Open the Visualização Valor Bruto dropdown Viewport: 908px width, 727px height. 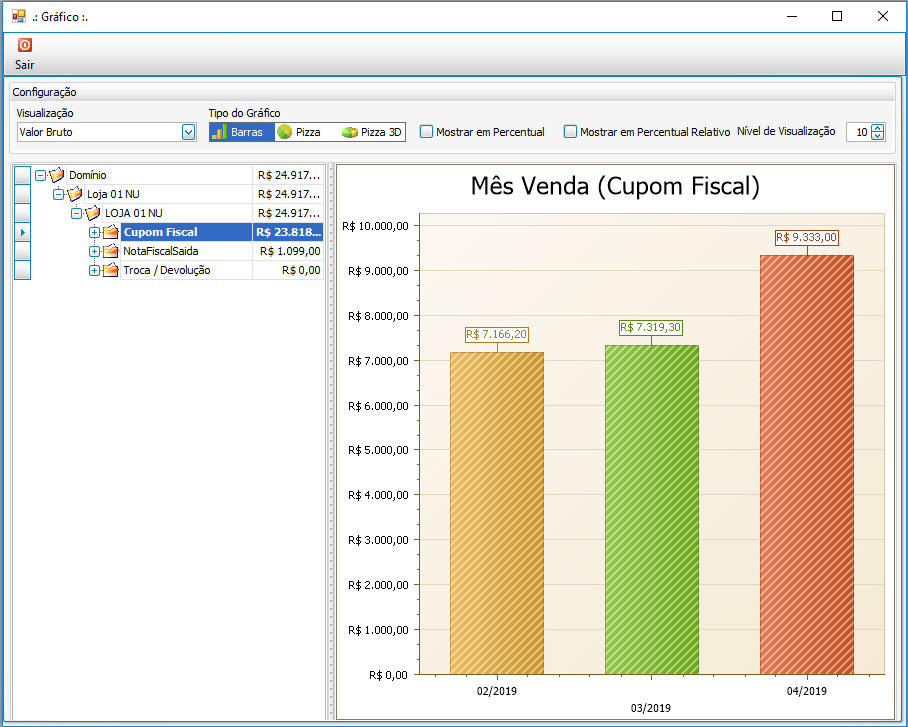[x=188, y=132]
